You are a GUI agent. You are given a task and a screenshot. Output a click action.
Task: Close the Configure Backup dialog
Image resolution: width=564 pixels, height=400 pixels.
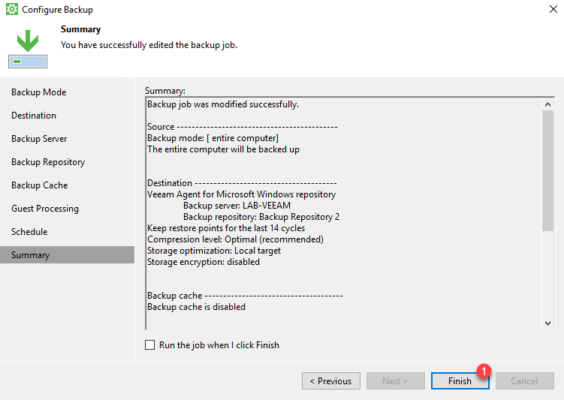553,9
